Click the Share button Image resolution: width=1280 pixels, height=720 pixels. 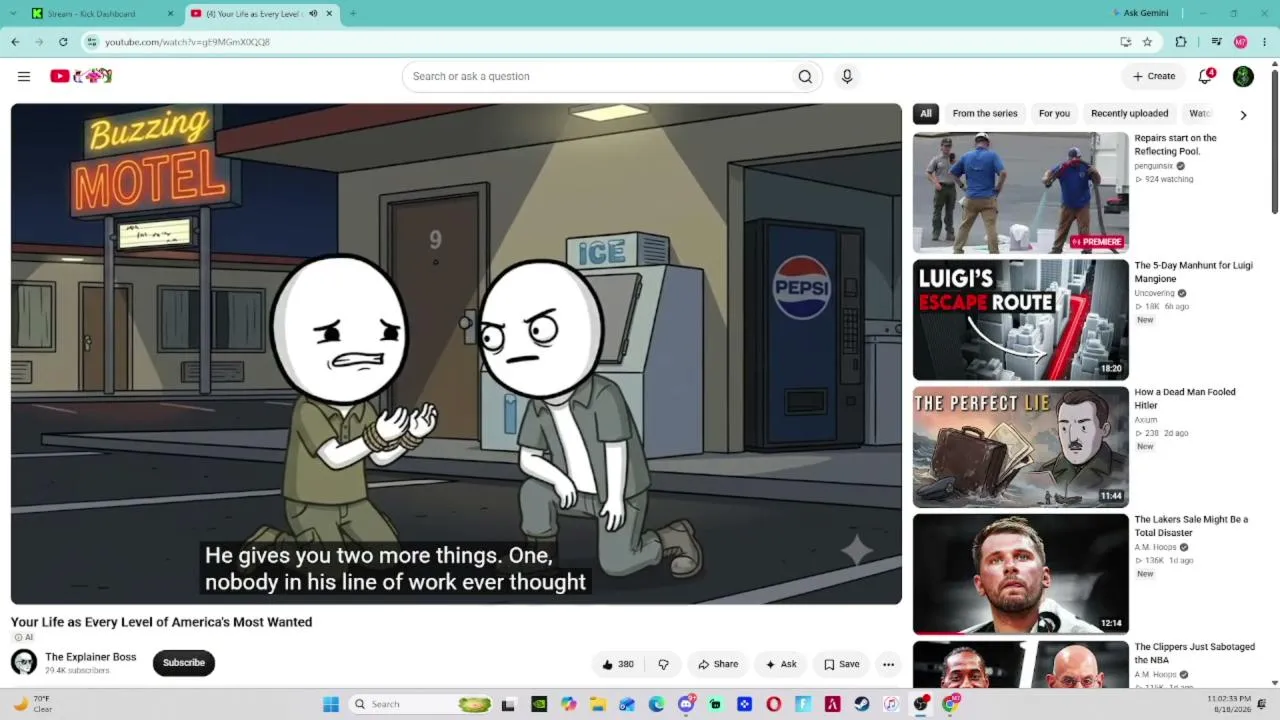[718, 664]
